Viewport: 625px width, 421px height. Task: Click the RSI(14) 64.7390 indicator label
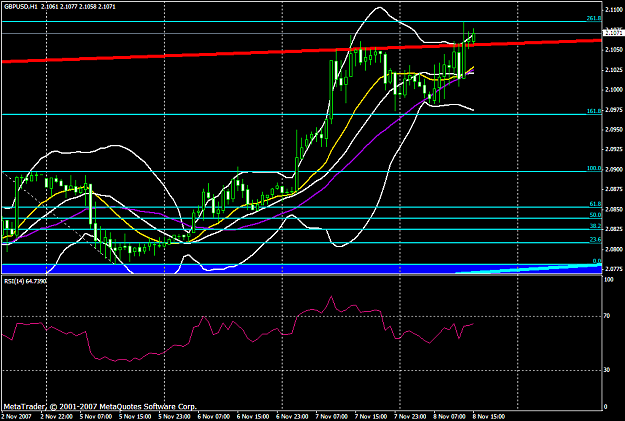pyautogui.click(x=25, y=281)
